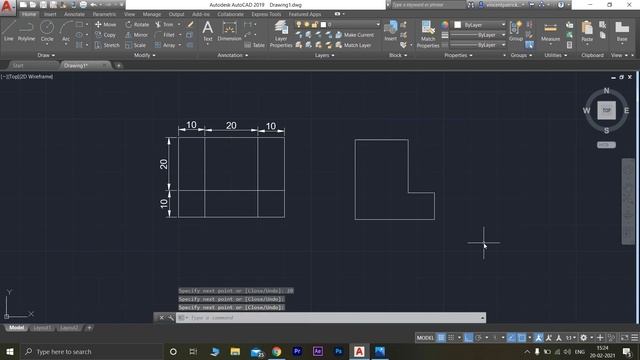
Task: Toggle object snap tracking in status bar
Action: coord(511,338)
